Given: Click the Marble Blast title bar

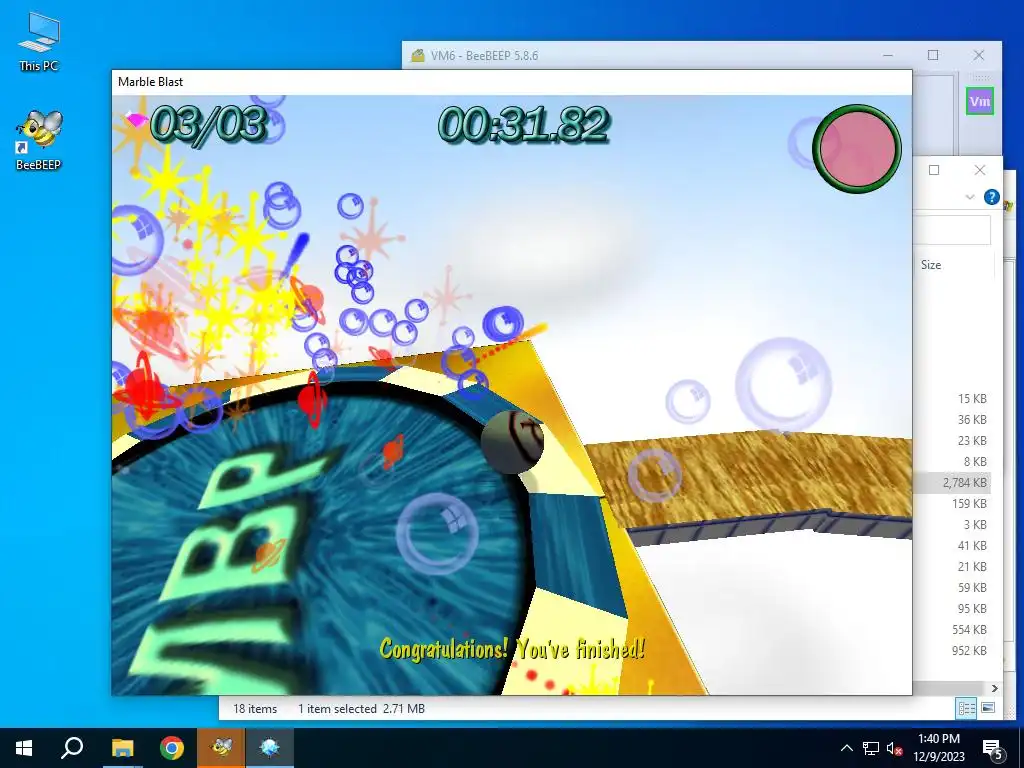Looking at the screenshot, I should 511,82.
